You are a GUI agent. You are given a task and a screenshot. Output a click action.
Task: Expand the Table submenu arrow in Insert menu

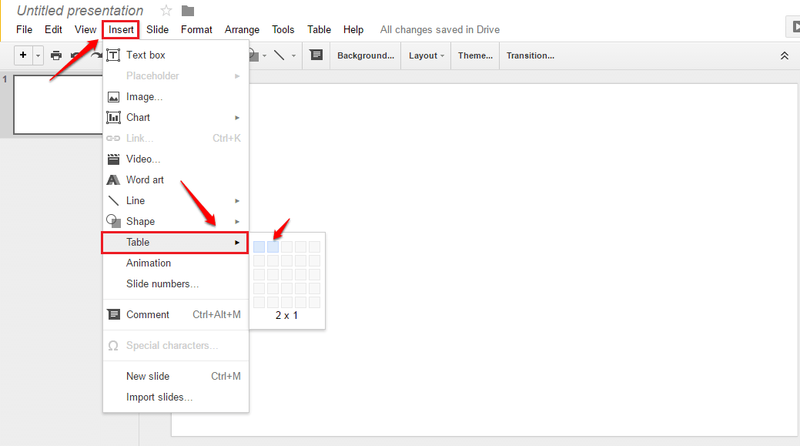point(237,242)
